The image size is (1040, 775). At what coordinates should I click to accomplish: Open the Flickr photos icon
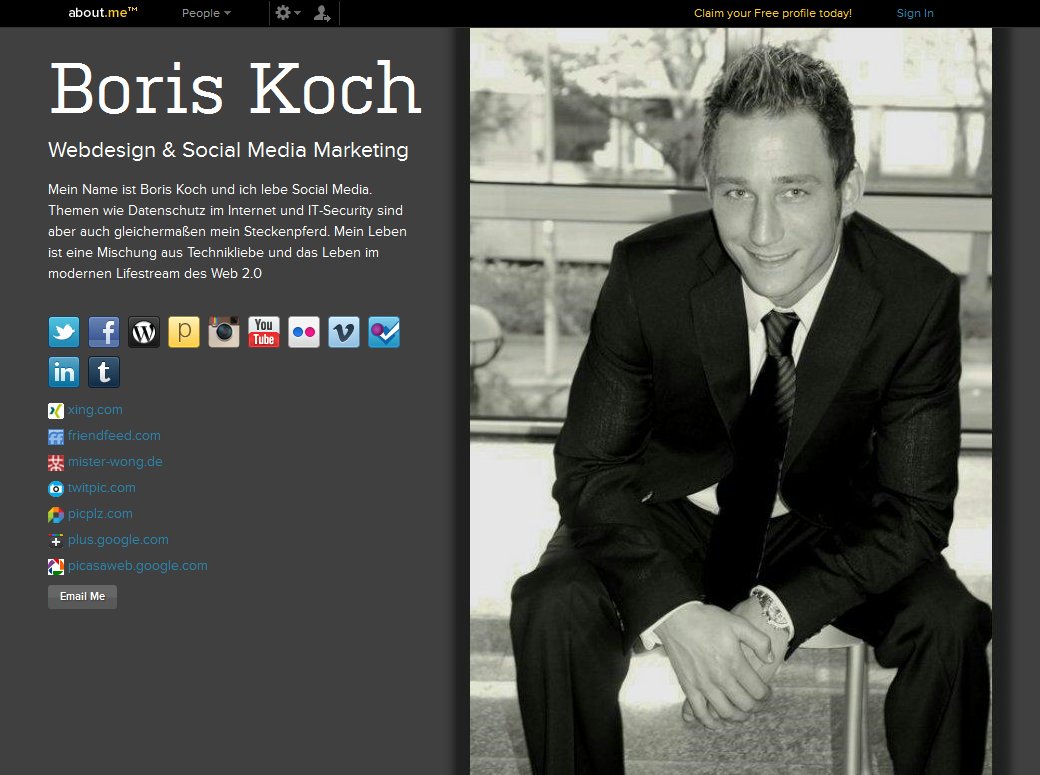point(304,332)
